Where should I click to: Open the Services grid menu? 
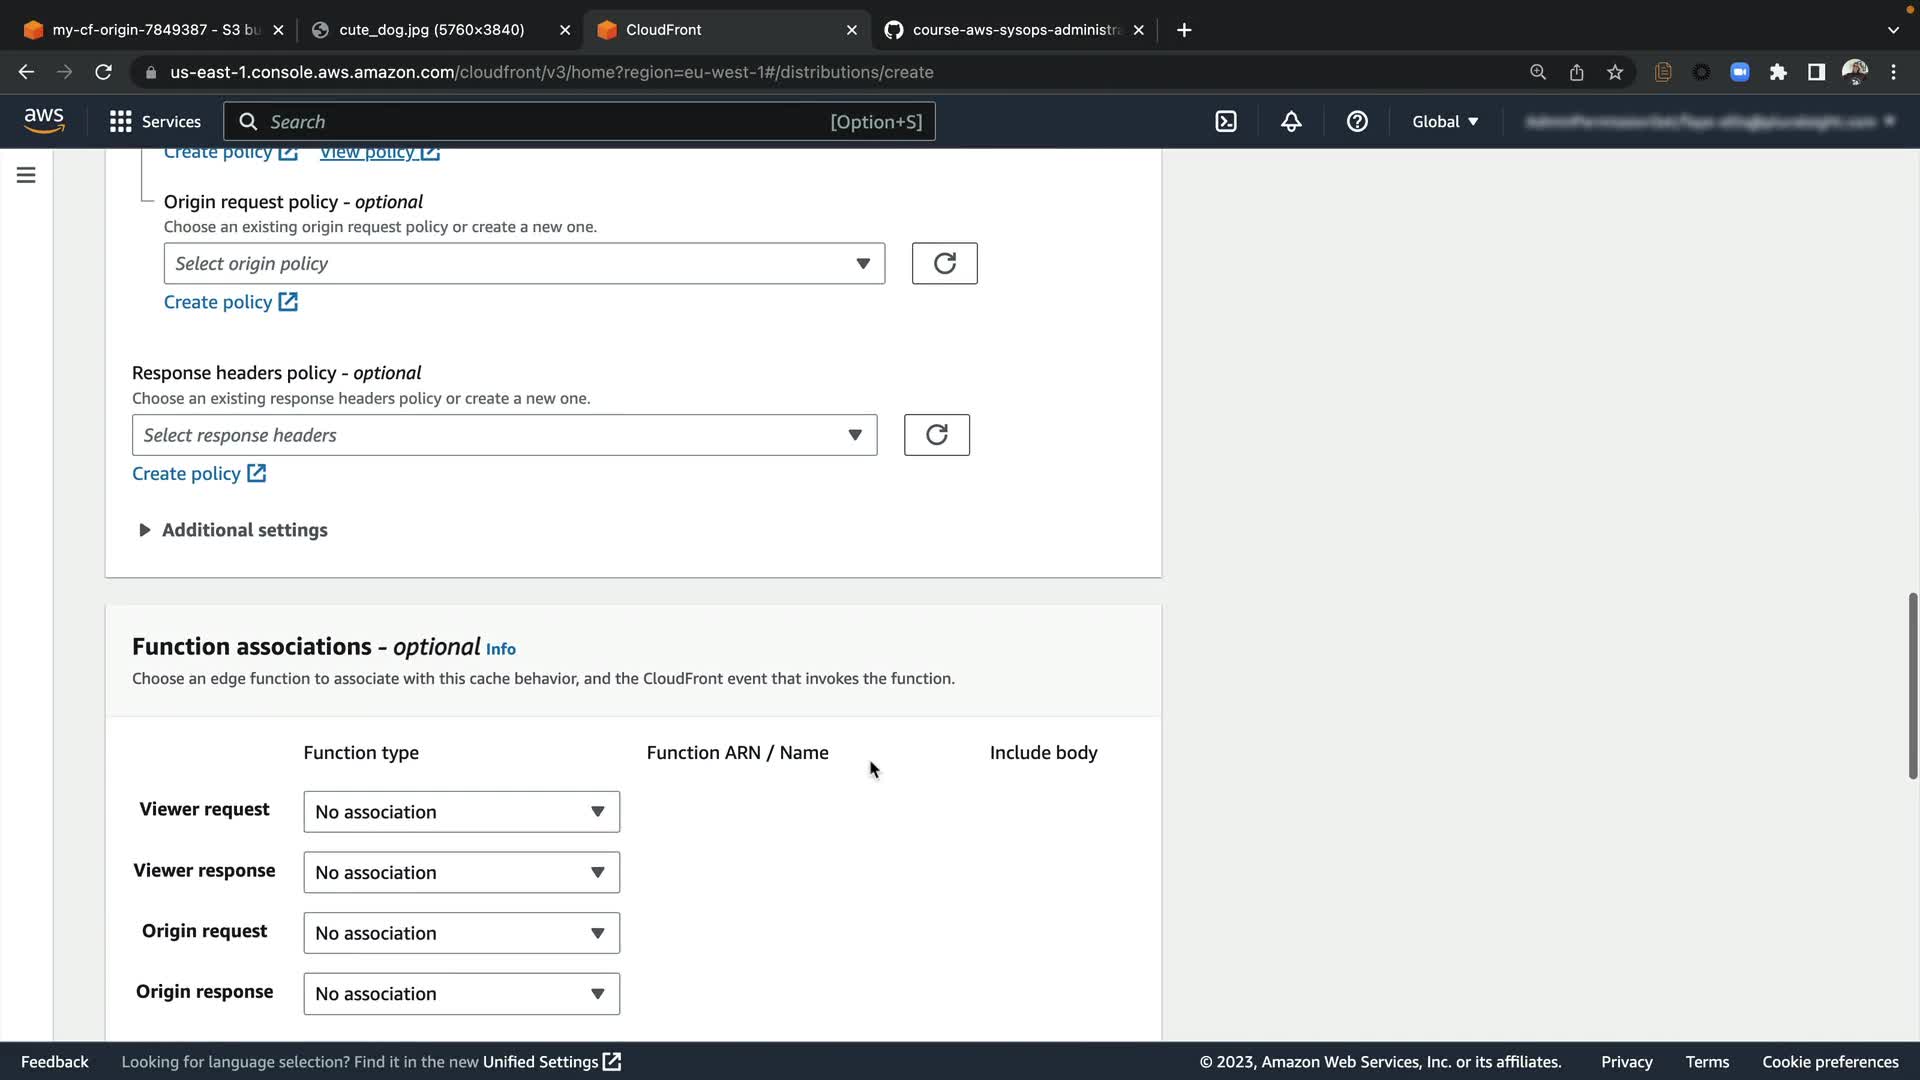click(155, 122)
